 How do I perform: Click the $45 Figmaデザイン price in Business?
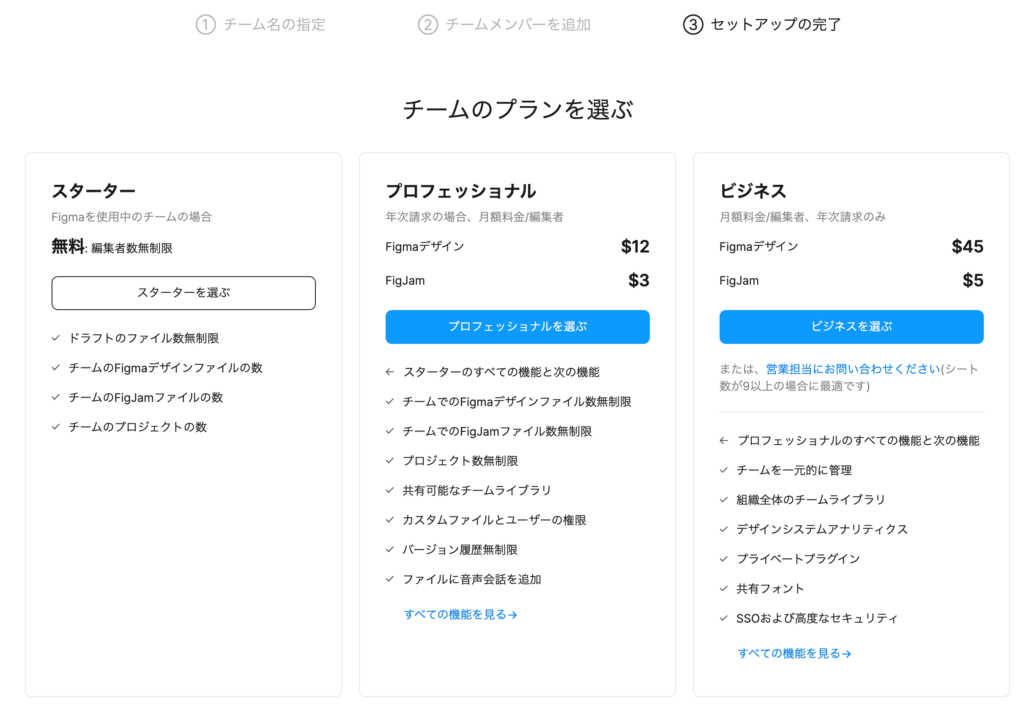(x=967, y=247)
